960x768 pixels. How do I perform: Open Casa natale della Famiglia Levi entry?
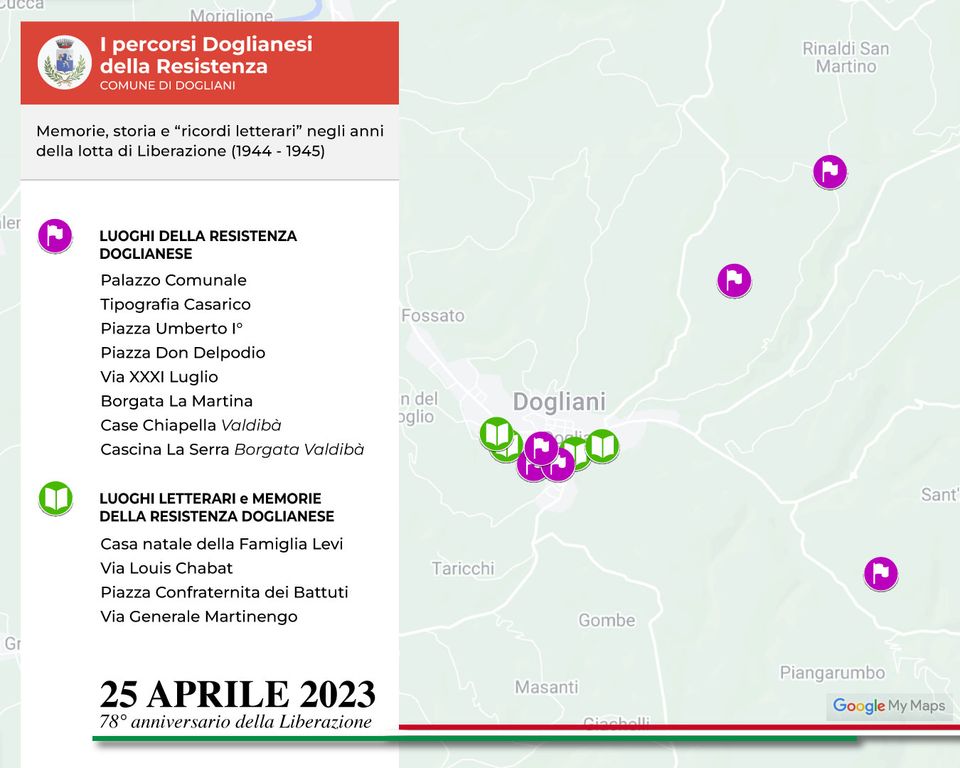[221, 544]
